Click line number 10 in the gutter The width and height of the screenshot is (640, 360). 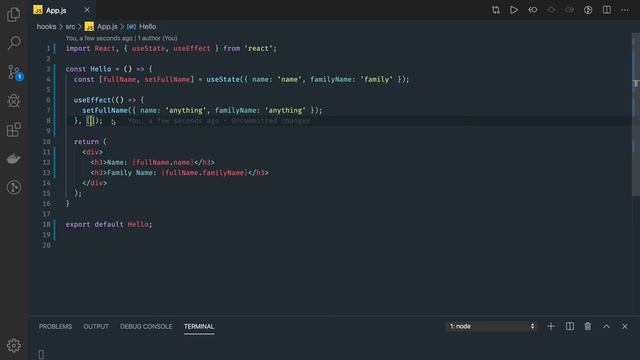pos(47,142)
